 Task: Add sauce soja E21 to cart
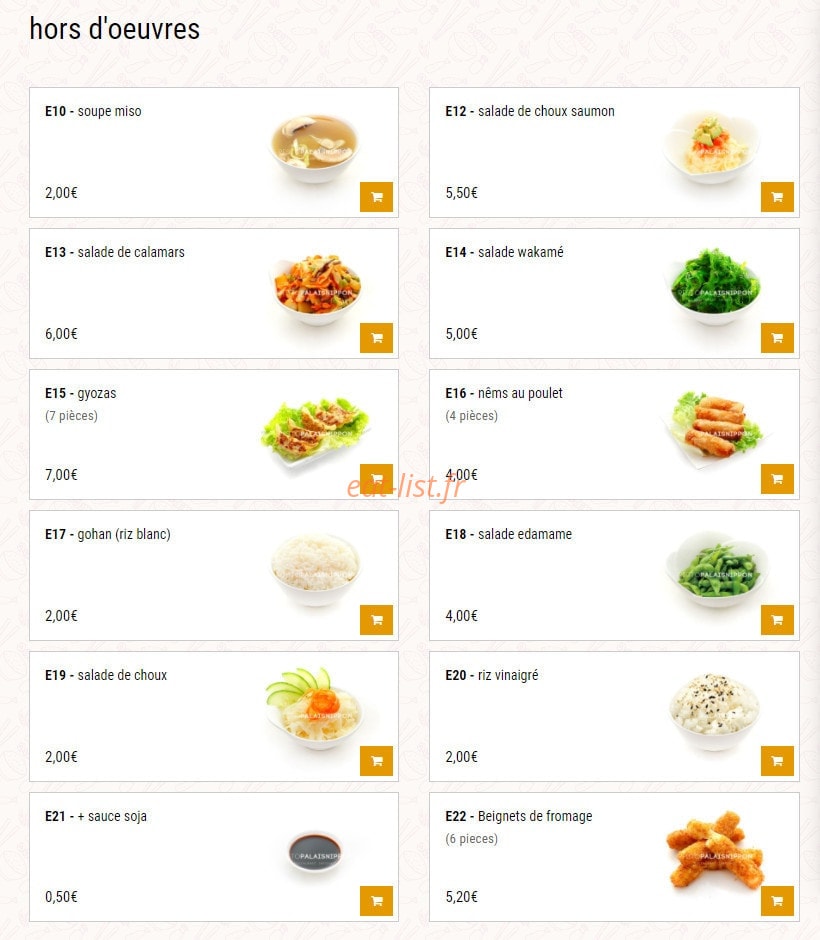click(x=376, y=901)
